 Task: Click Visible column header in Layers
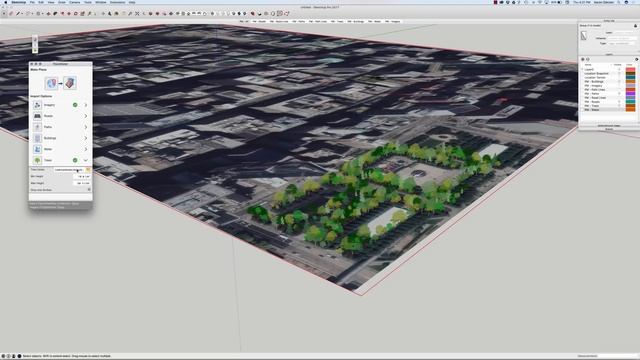(618, 64)
